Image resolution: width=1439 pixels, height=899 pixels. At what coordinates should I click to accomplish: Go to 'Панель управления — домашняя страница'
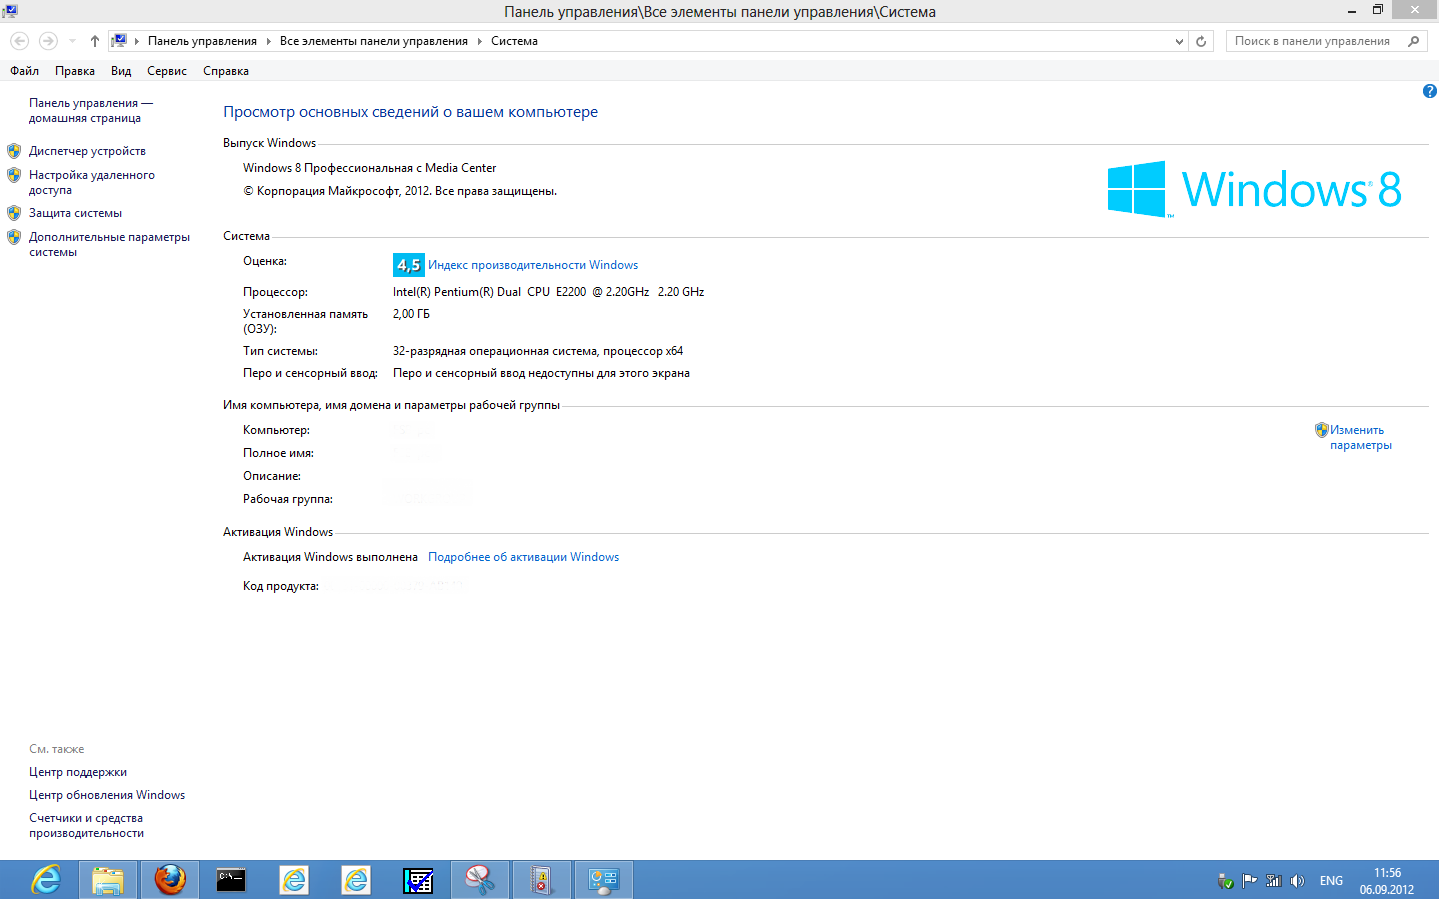(x=91, y=110)
